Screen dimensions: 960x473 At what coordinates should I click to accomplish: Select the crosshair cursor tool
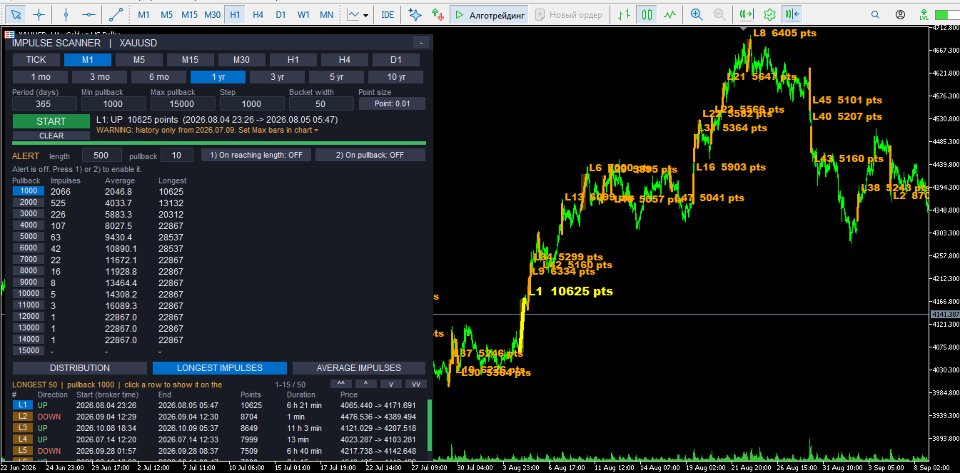click(39, 14)
